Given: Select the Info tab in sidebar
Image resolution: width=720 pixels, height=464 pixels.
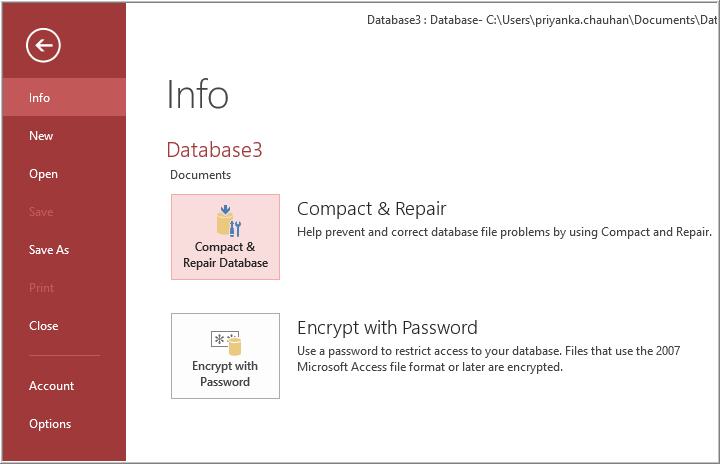Looking at the screenshot, I should (40, 98).
